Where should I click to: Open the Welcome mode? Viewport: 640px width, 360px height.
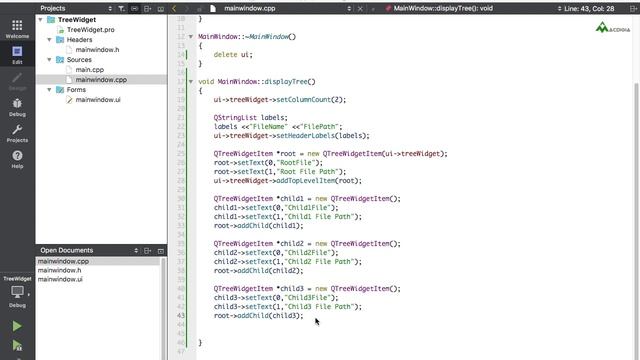pos(17,29)
